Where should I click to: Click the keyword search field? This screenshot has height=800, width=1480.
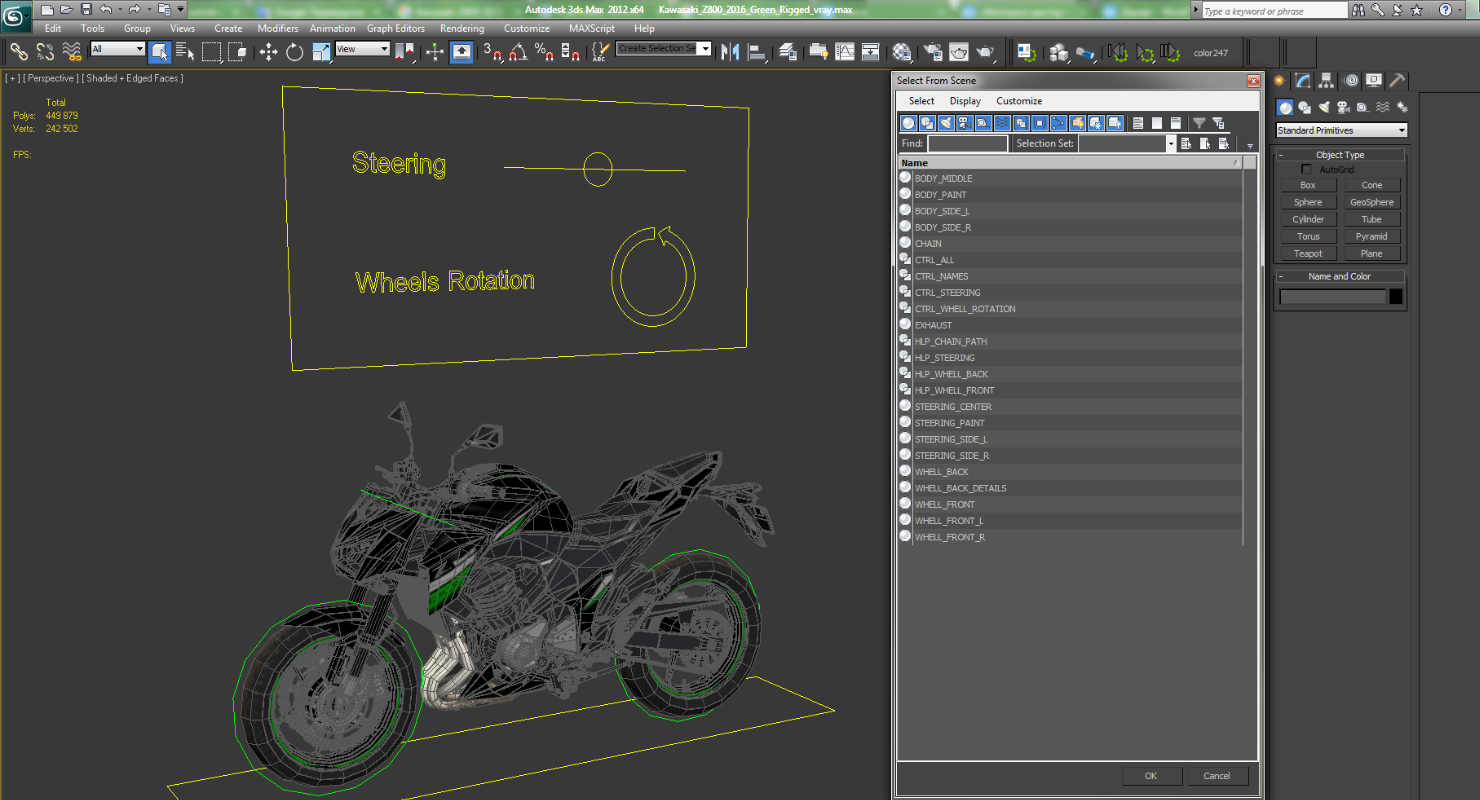(x=1274, y=11)
